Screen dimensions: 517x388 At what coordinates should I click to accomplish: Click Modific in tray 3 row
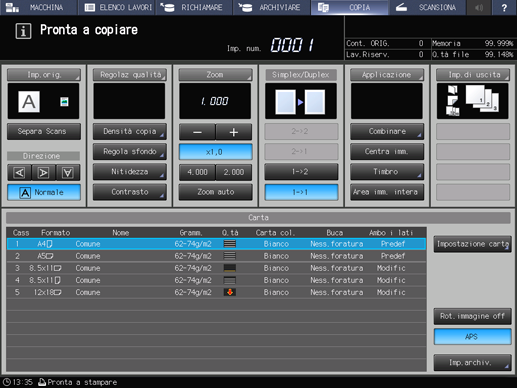[391, 268]
